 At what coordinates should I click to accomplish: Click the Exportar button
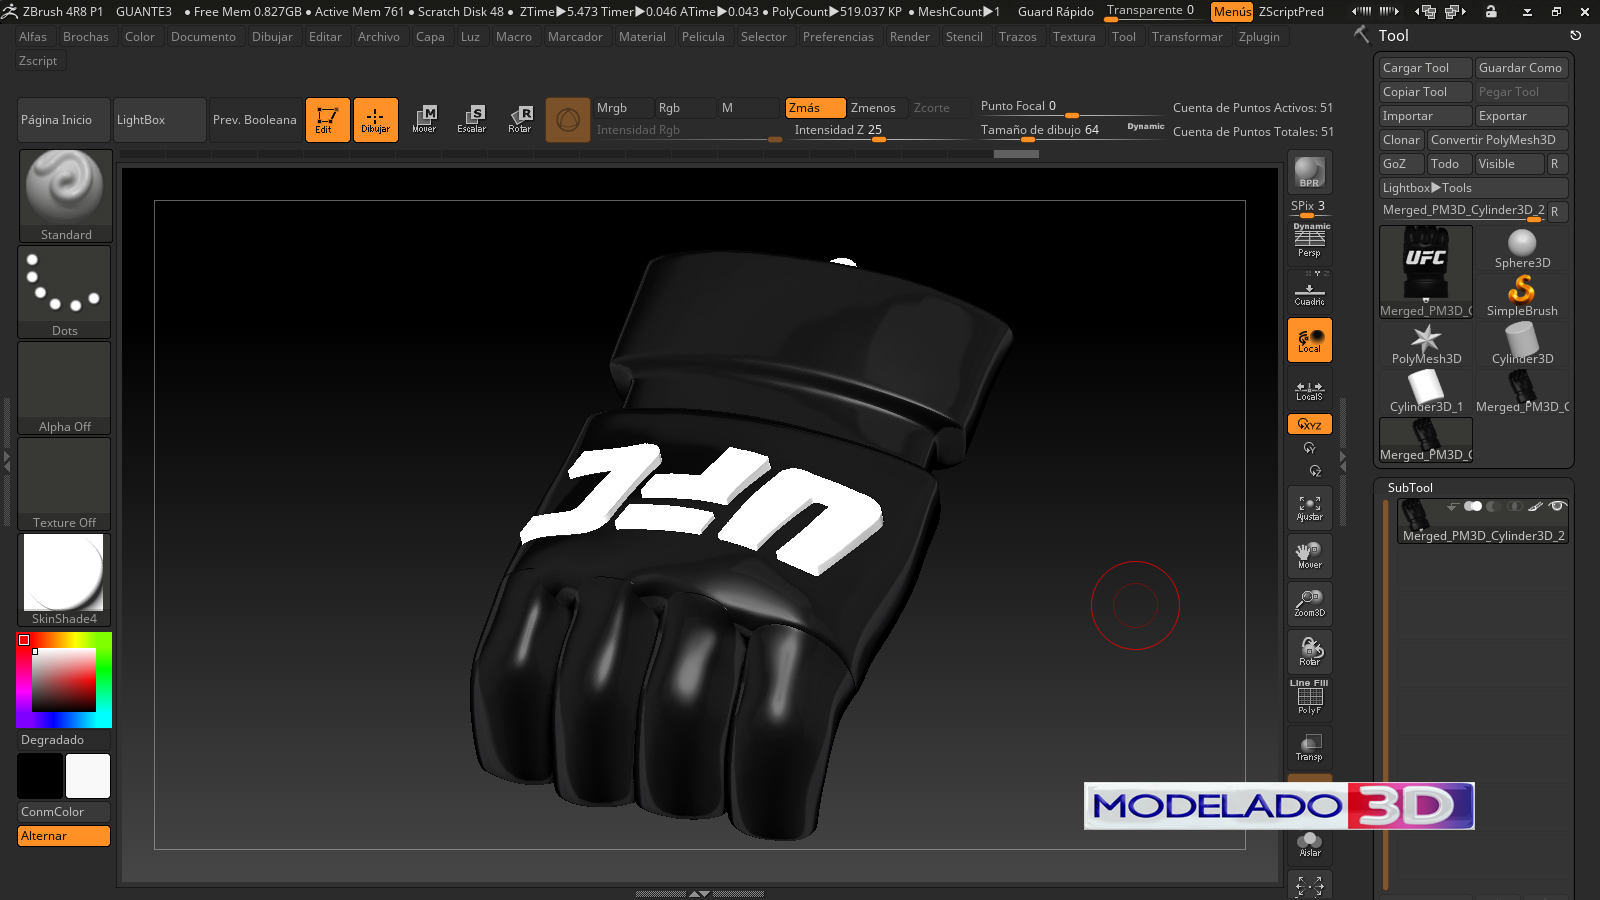tap(1522, 116)
